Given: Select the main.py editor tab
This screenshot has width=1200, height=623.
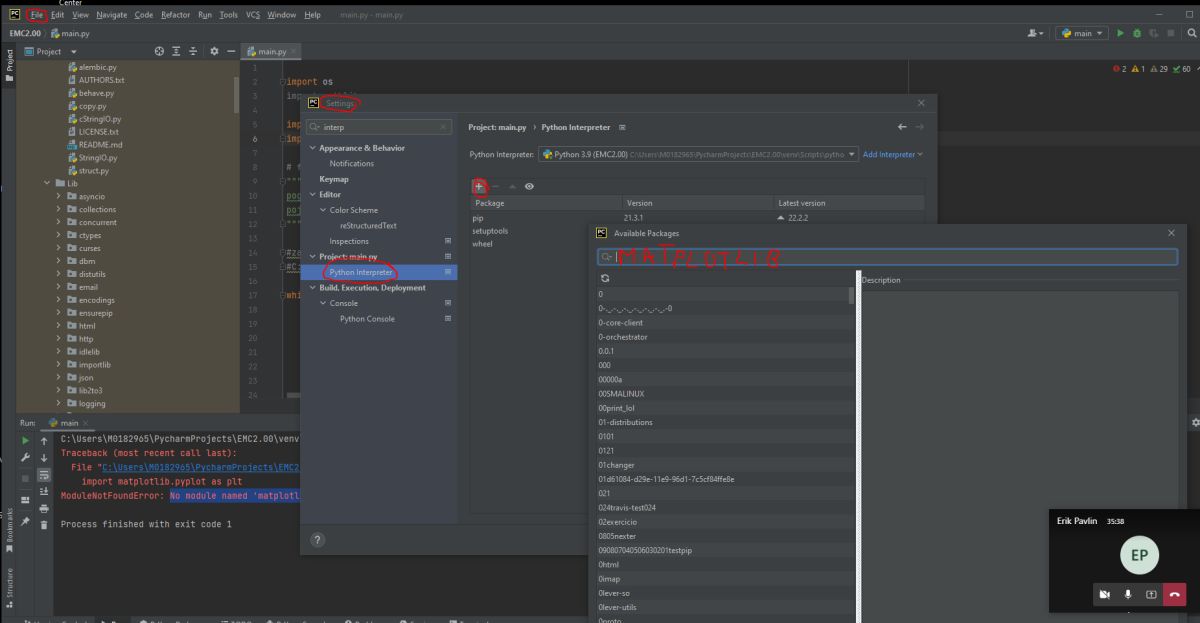Looking at the screenshot, I should [x=269, y=51].
